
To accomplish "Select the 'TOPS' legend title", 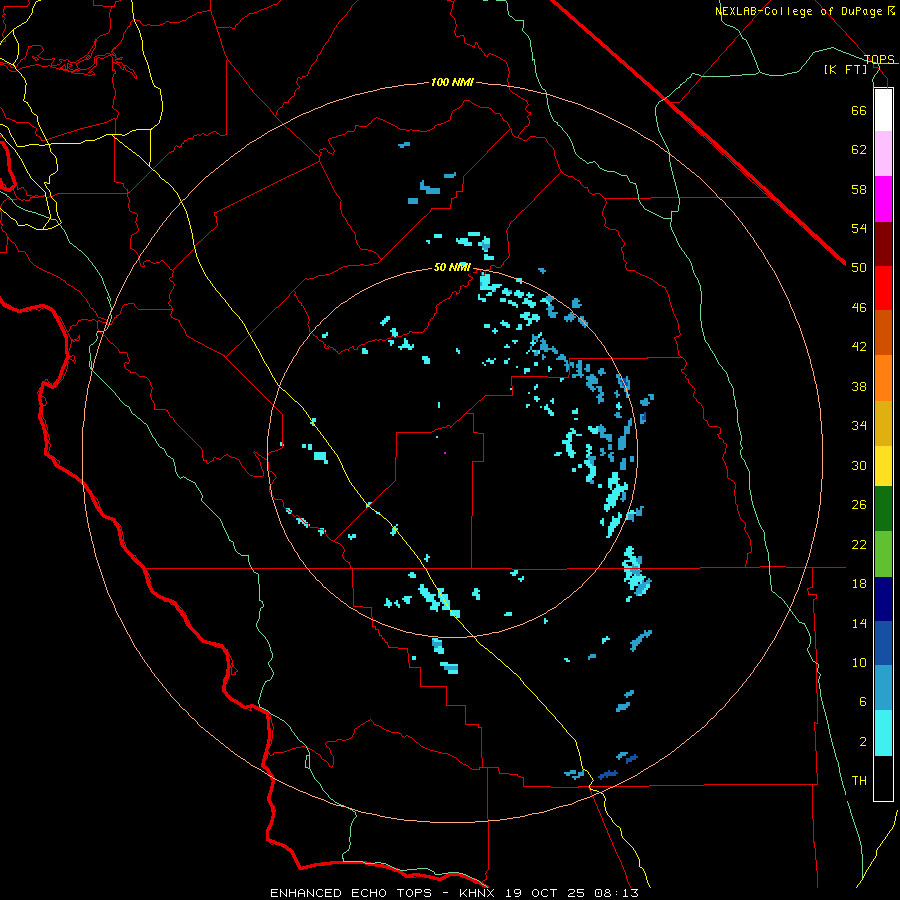I will click(879, 59).
